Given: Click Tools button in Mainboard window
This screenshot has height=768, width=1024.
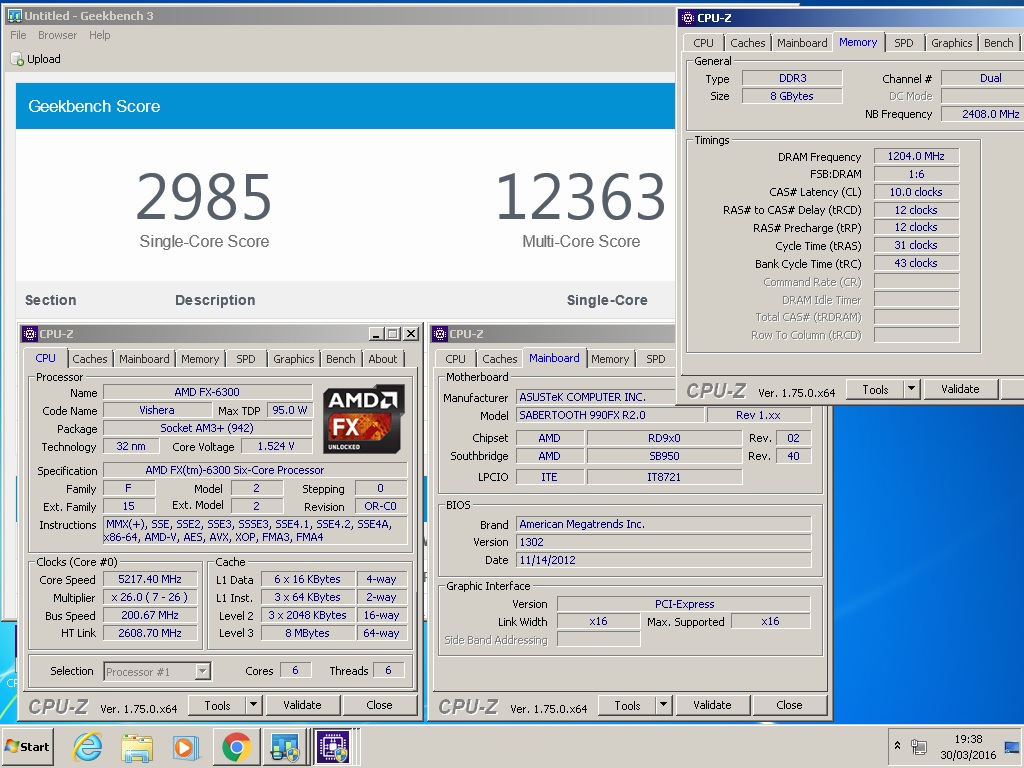Looking at the screenshot, I should pos(628,705).
